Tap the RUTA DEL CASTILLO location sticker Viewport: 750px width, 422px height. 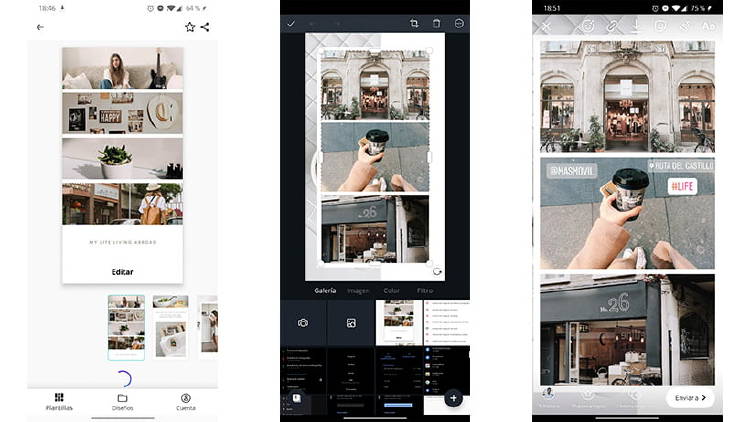pos(681,166)
